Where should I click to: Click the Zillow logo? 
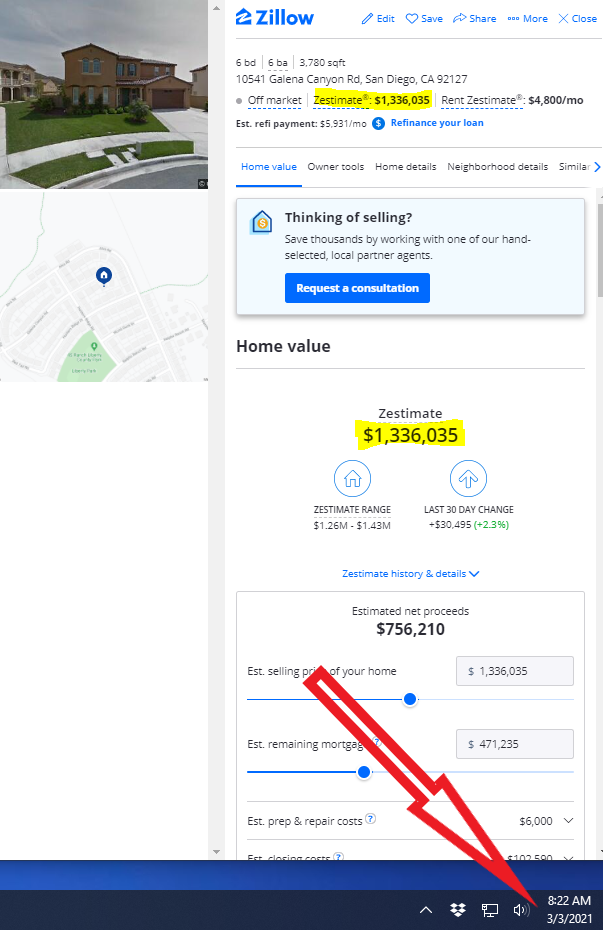point(275,18)
